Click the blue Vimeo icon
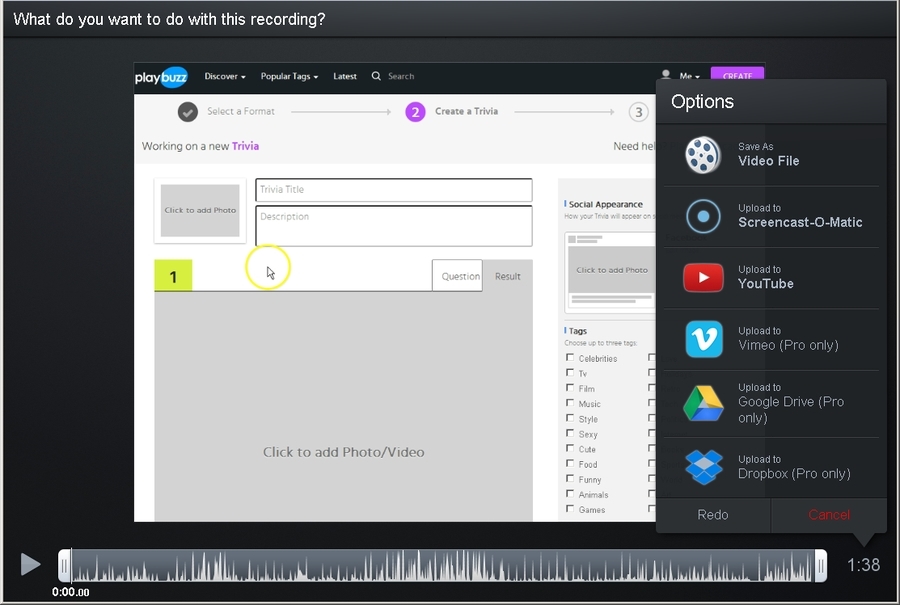The height and width of the screenshot is (605, 900). point(704,339)
